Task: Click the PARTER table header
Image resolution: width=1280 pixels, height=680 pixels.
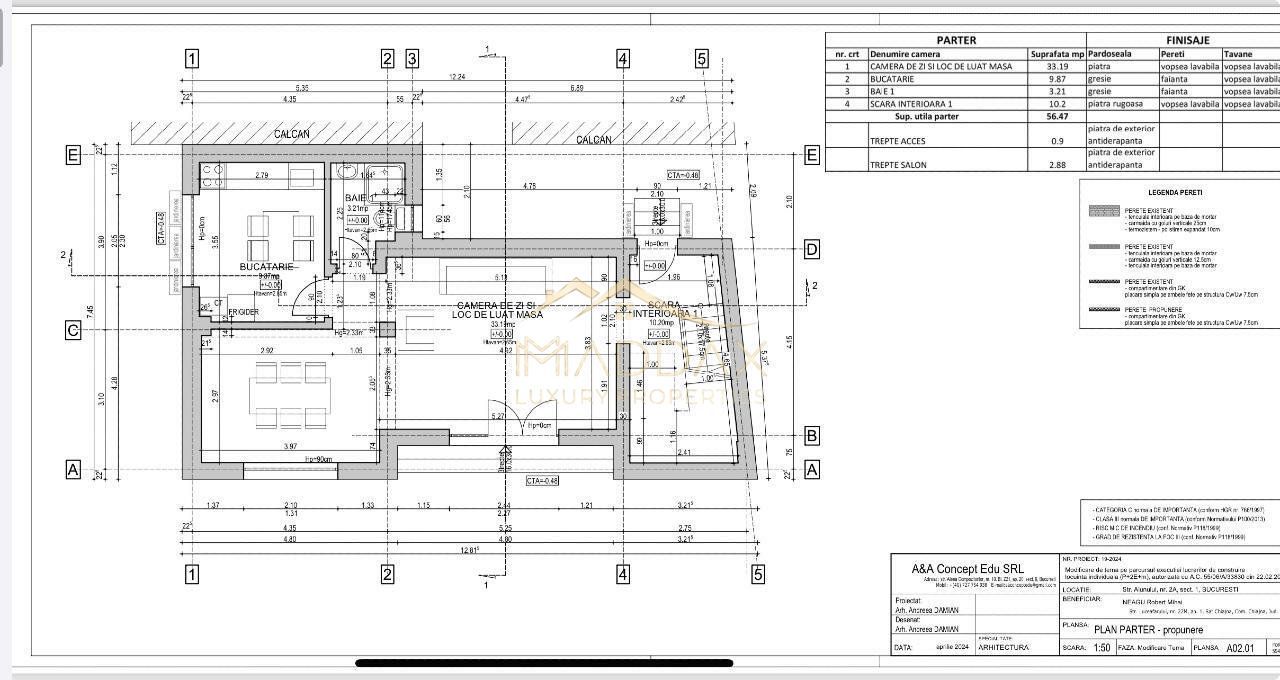Action: [955, 40]
